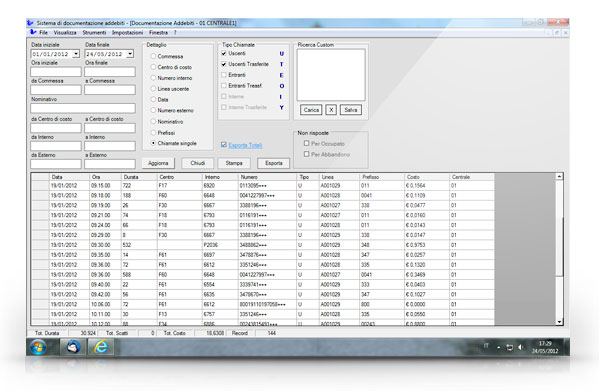Click the Ora finale input field
This screenshot has width=600, height=391.
[x=110, y=72]
